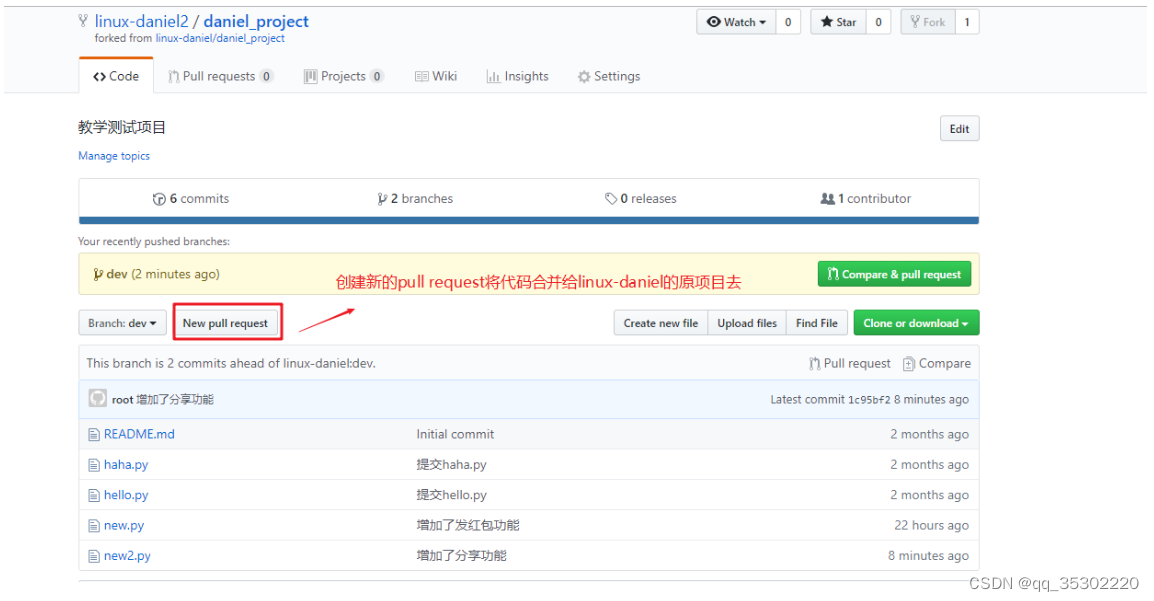1154x601 pixels.
Task: Click the file icon next to hello.py
Action: (93, 495)
